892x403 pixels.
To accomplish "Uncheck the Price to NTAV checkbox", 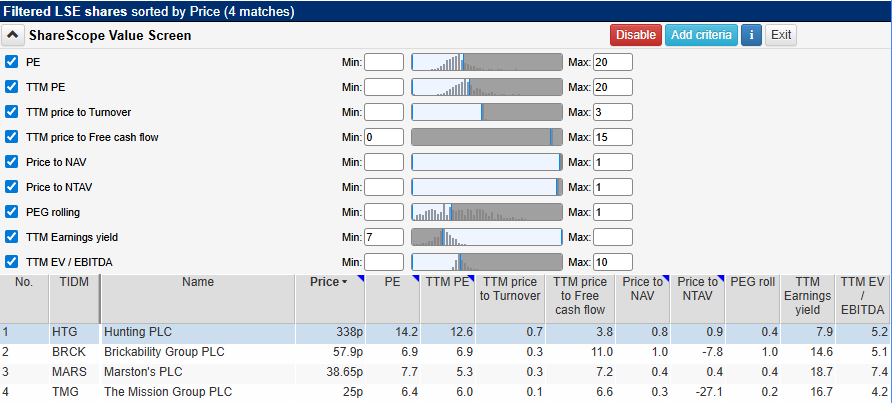I will [x=11, y=187].
